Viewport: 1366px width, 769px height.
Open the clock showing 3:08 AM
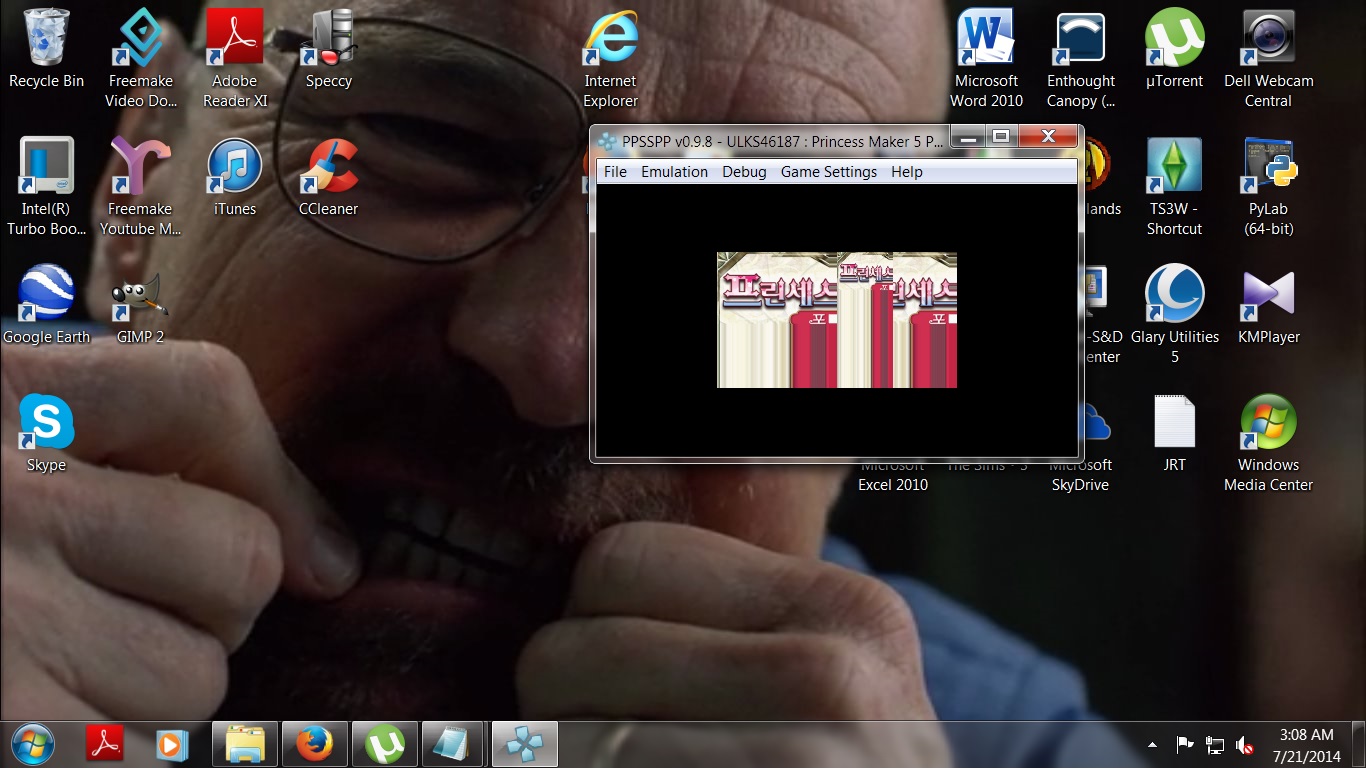click(1306, 745)
